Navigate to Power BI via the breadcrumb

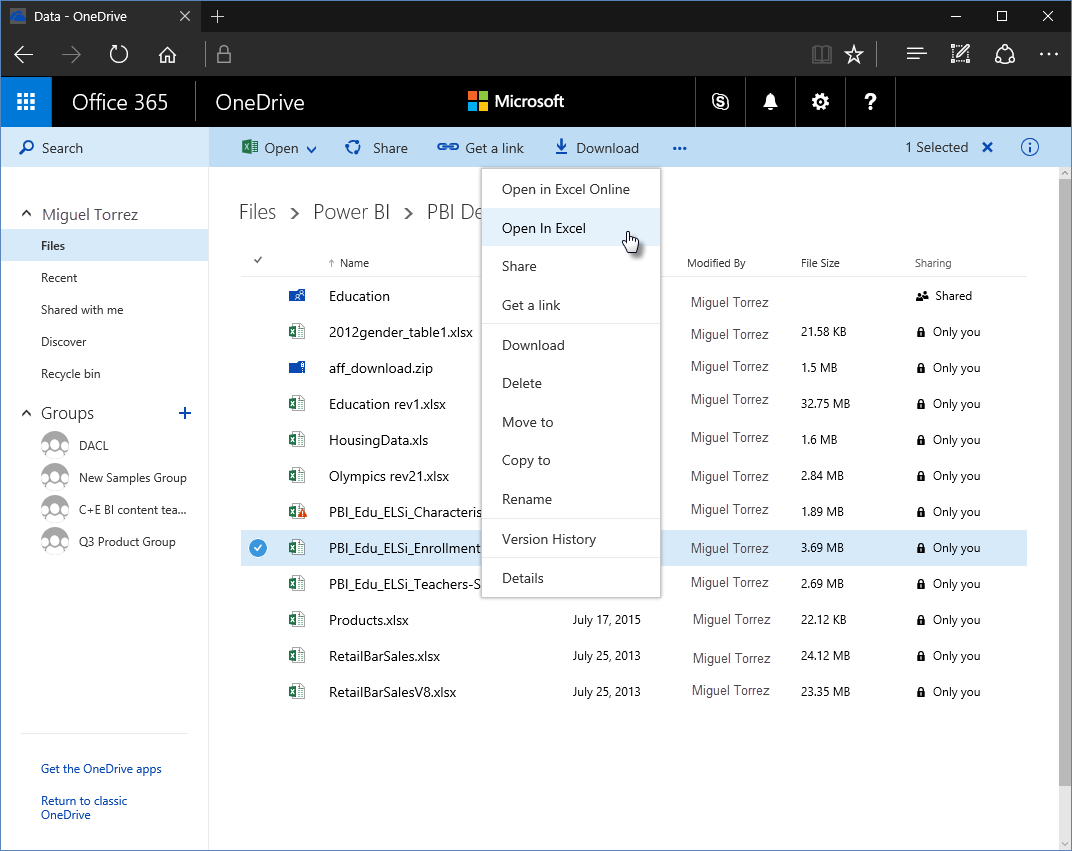[352, 212]
